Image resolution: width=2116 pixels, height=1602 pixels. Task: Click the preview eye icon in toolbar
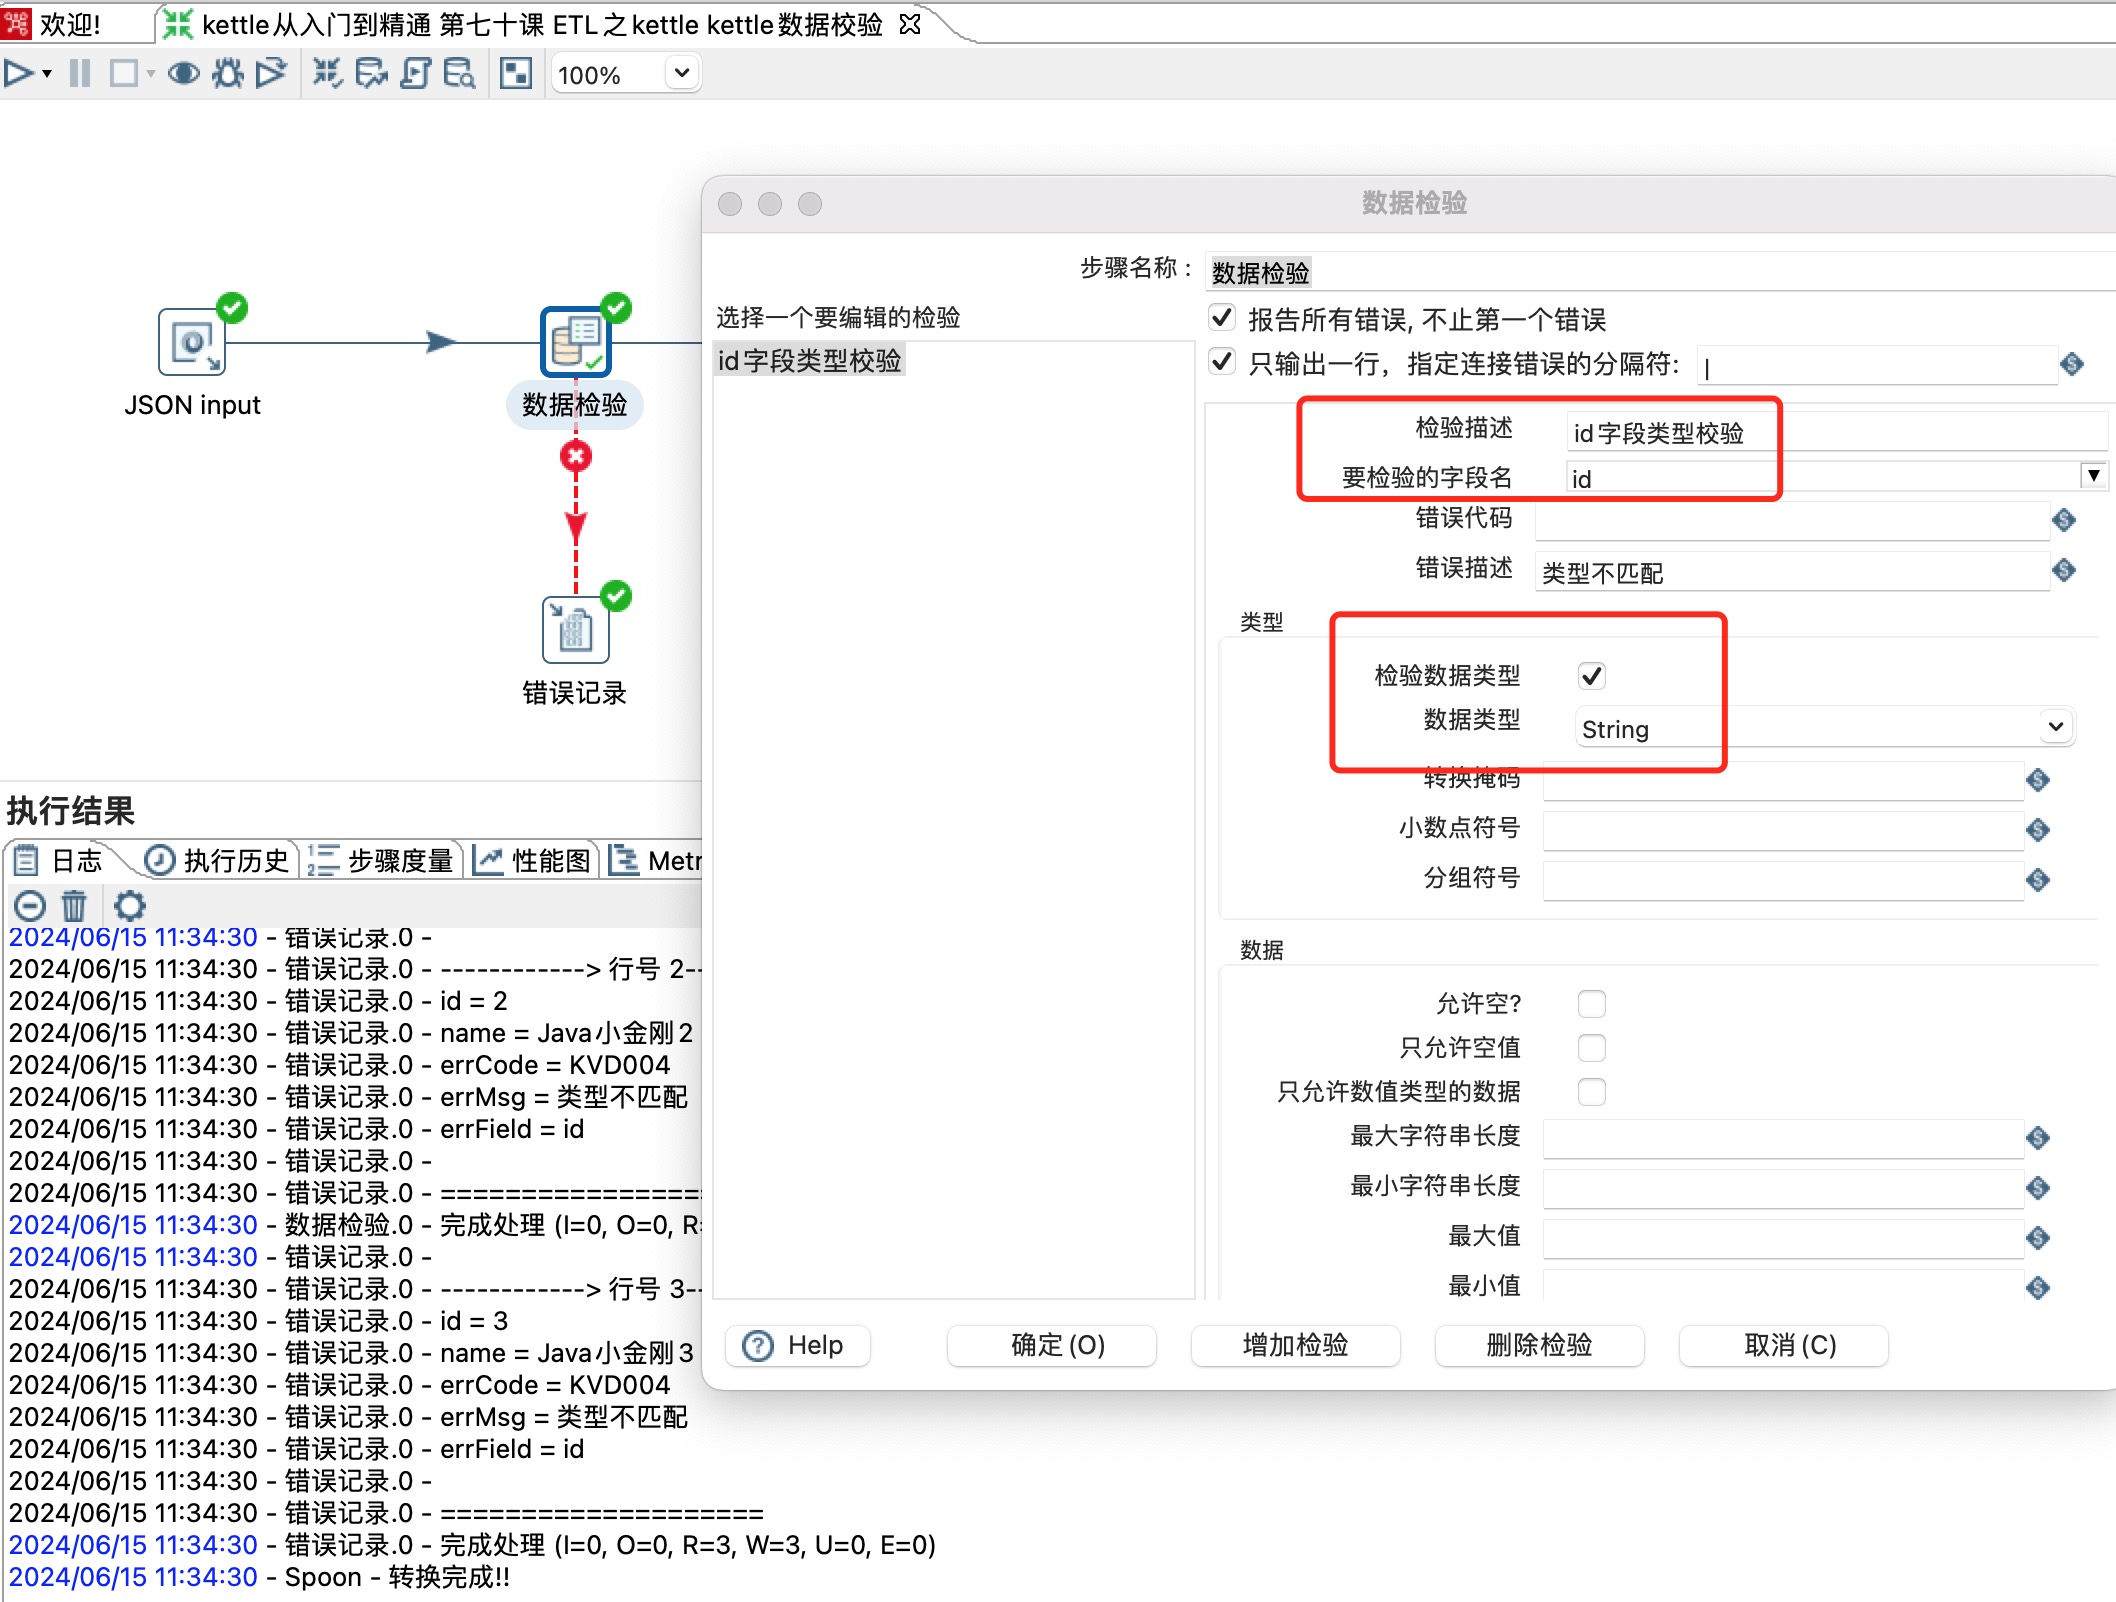(184, 73)
